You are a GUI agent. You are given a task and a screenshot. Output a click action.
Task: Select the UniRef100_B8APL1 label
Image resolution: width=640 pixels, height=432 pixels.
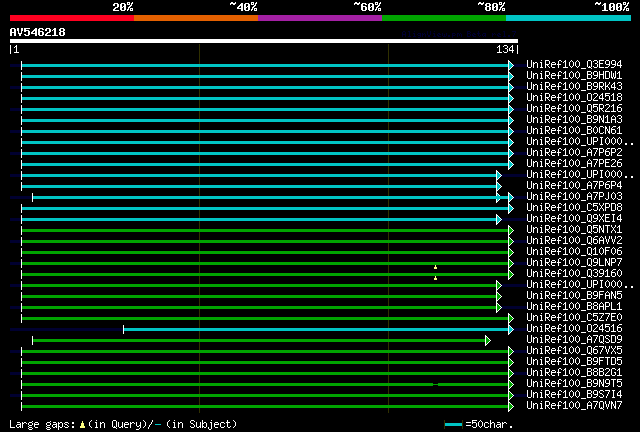click(574, 306)
